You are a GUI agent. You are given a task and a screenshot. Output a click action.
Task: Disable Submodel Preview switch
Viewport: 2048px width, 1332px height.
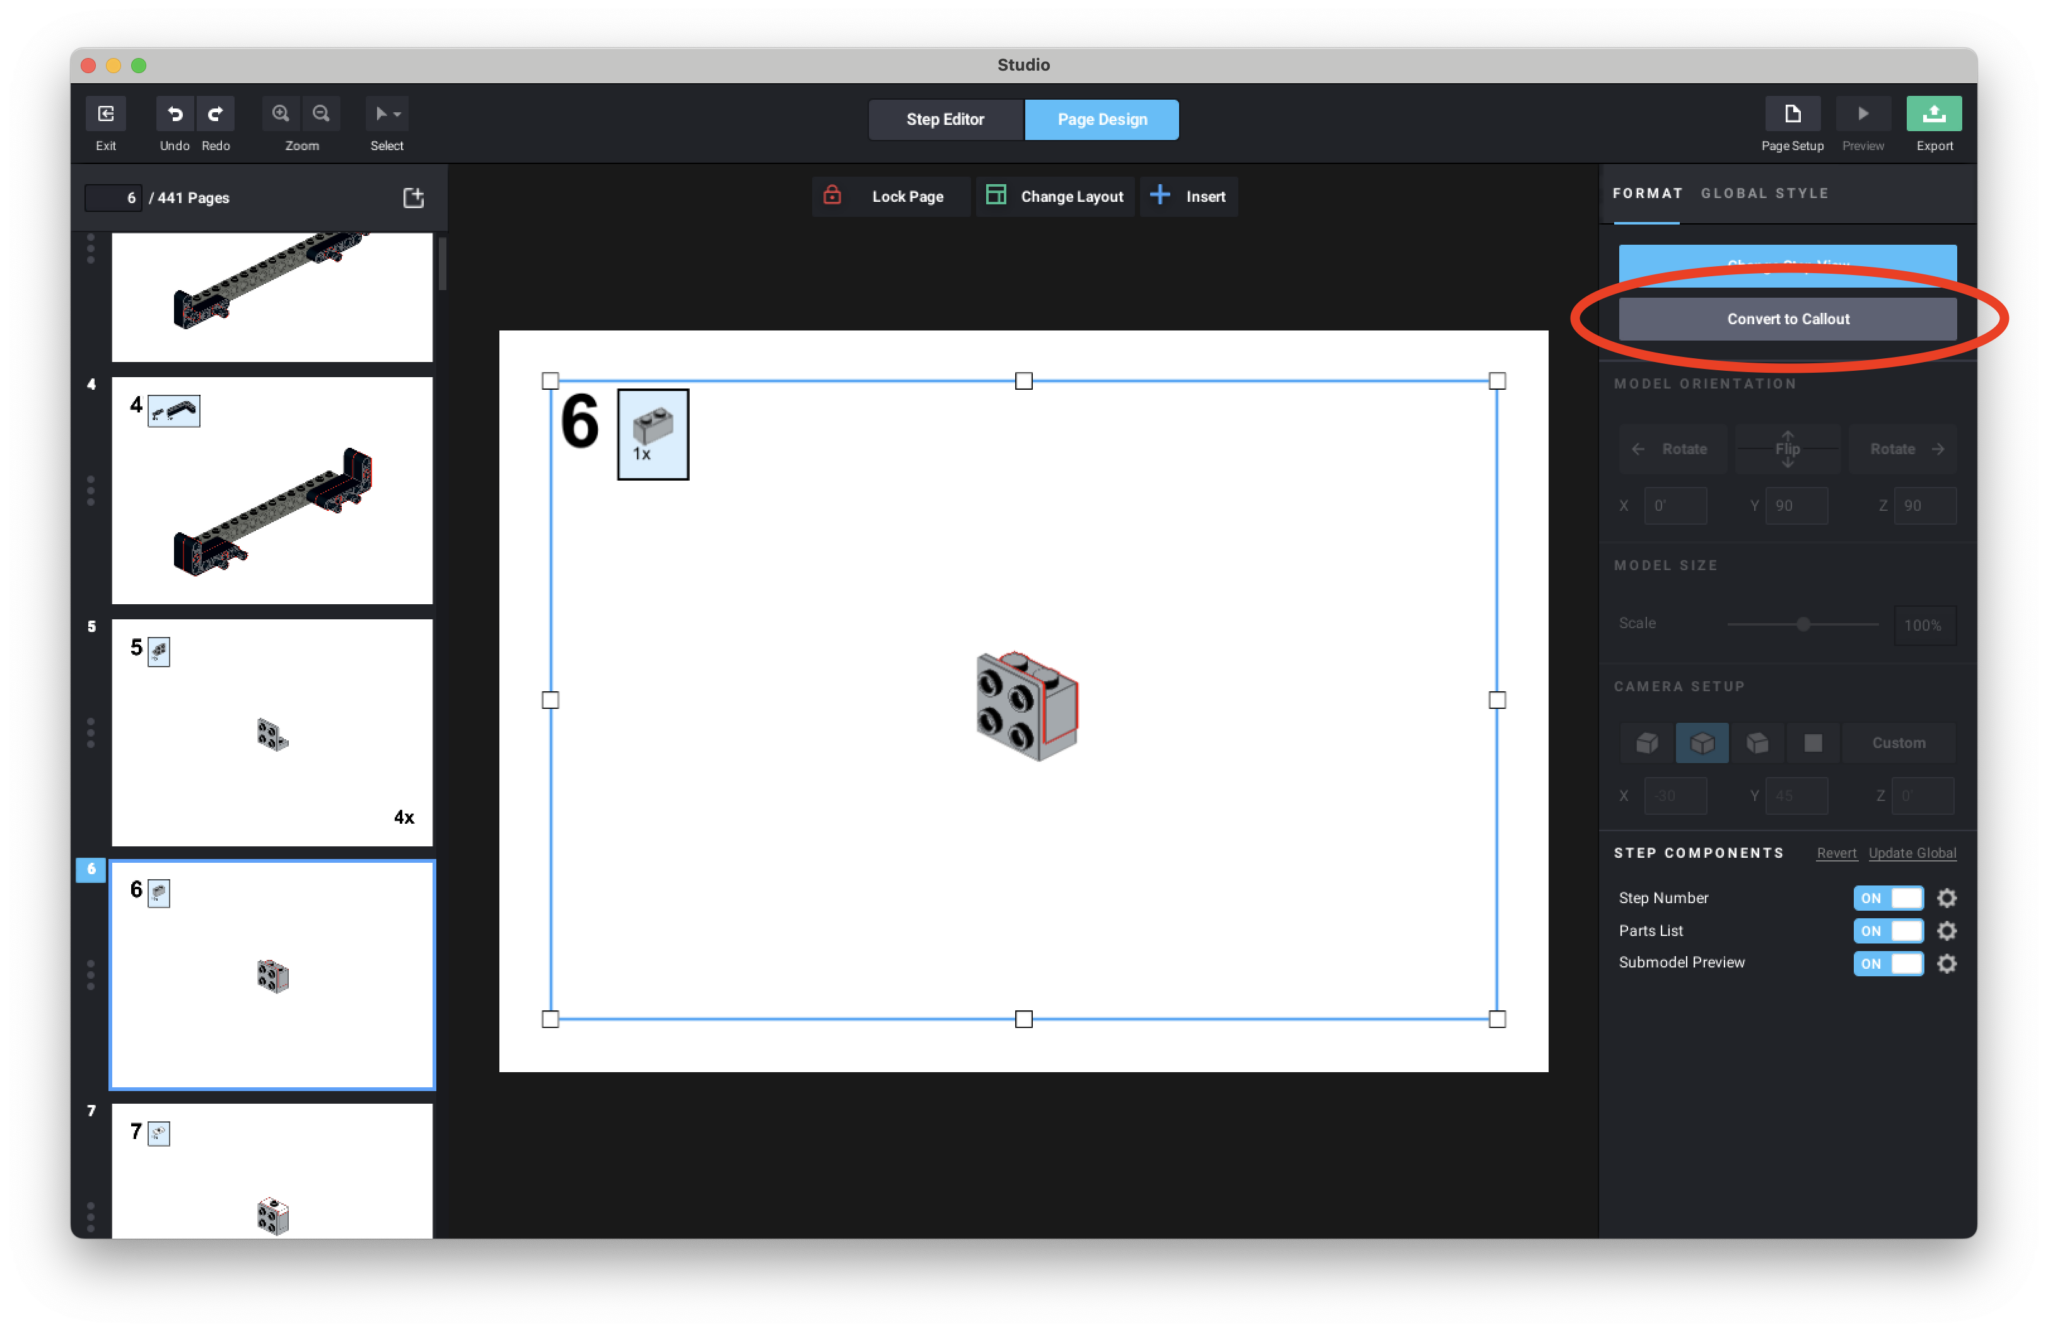click(x=1888, y=963)
